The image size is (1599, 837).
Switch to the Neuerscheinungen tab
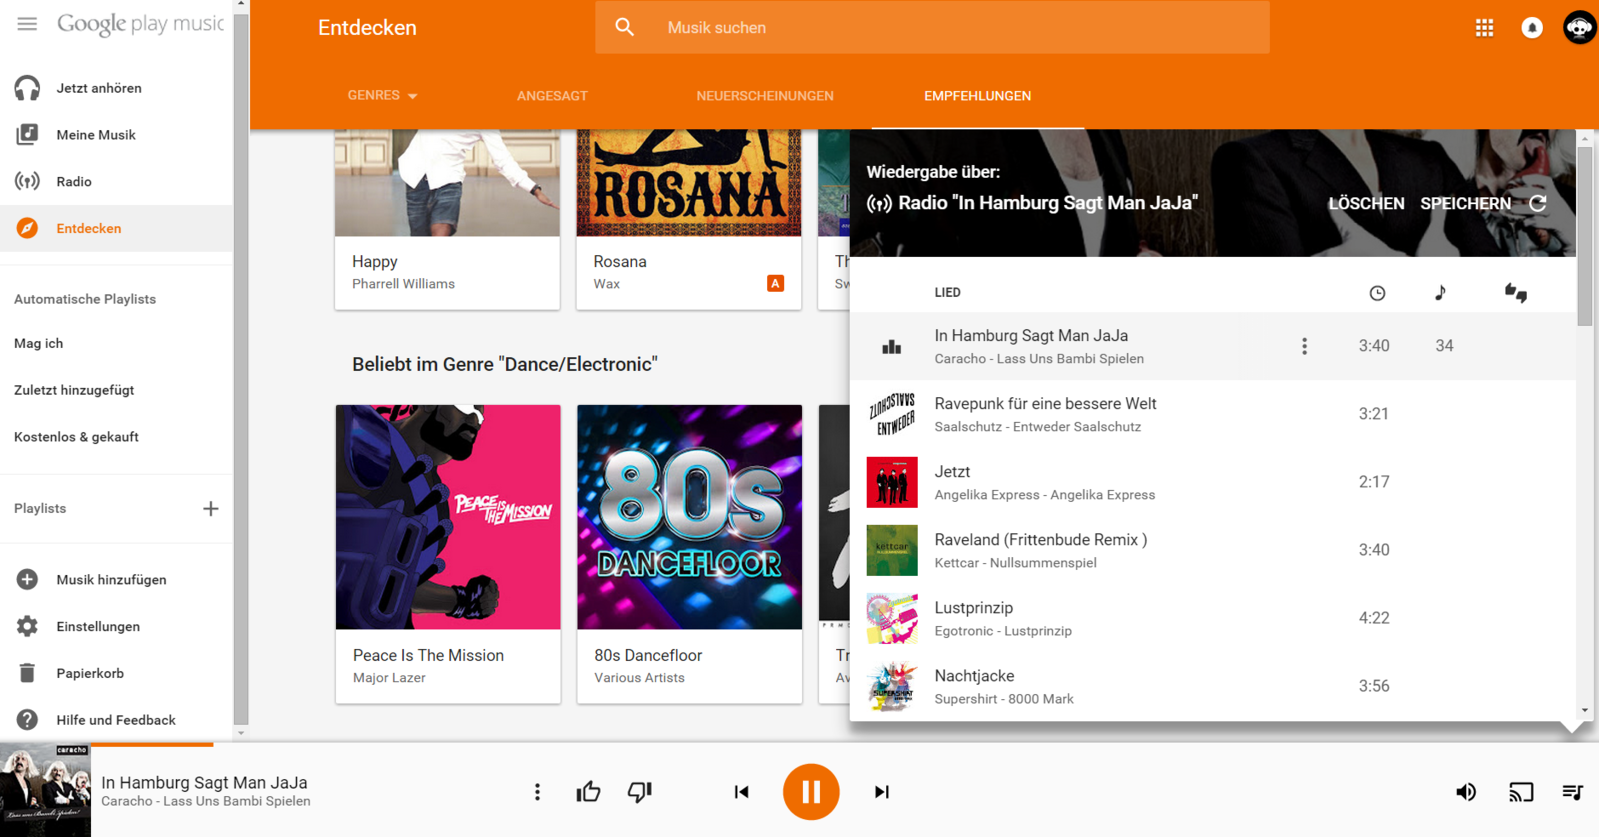click(x=764, y=96)
